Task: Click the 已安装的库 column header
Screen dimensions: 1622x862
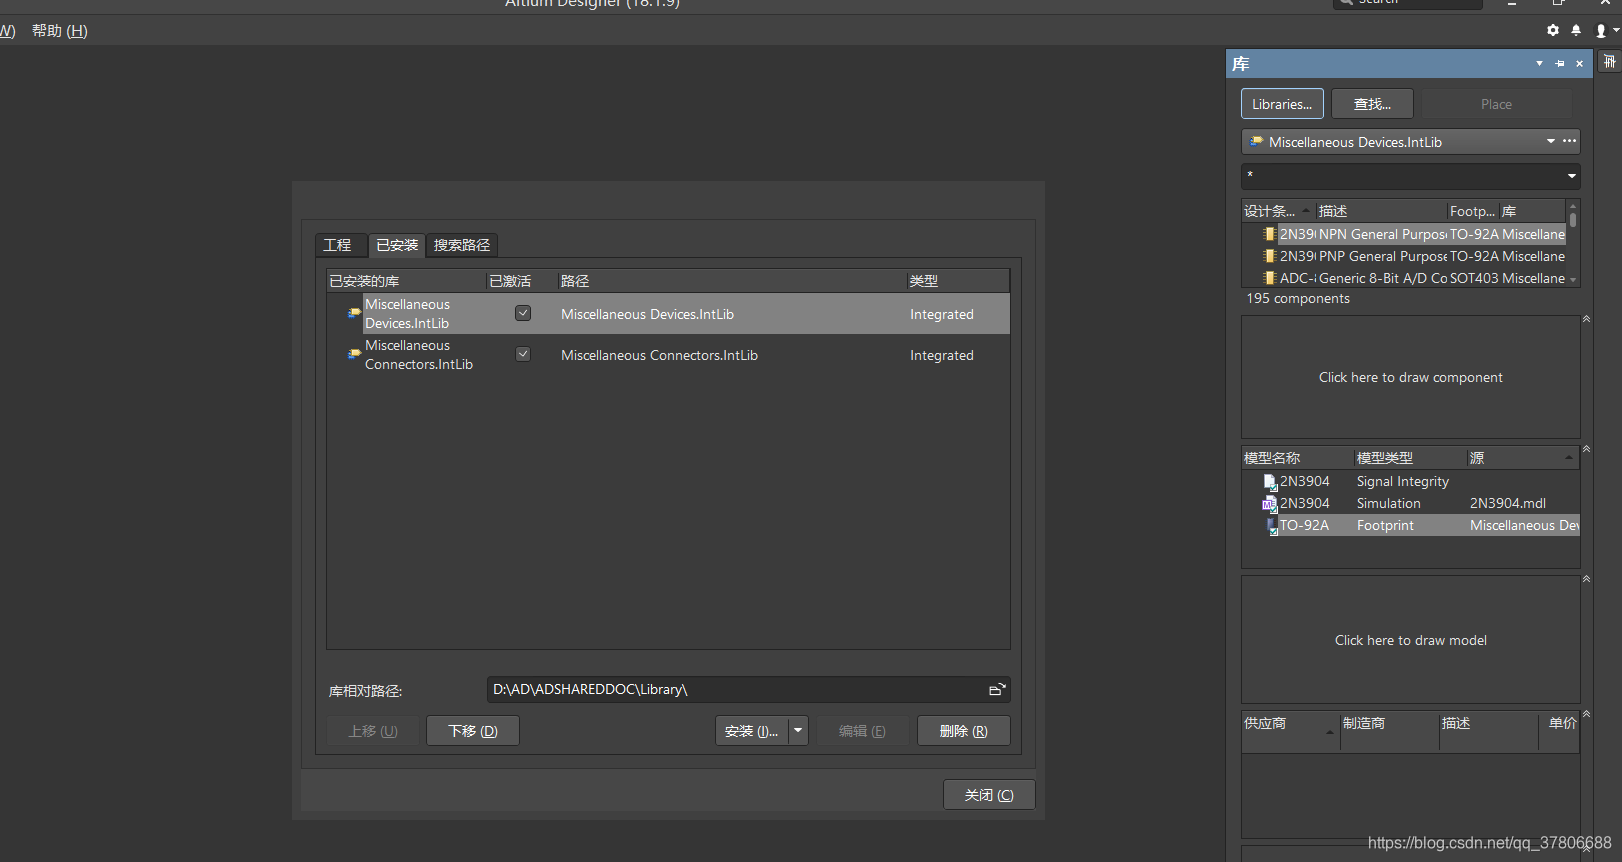Action: coord(407,281)
